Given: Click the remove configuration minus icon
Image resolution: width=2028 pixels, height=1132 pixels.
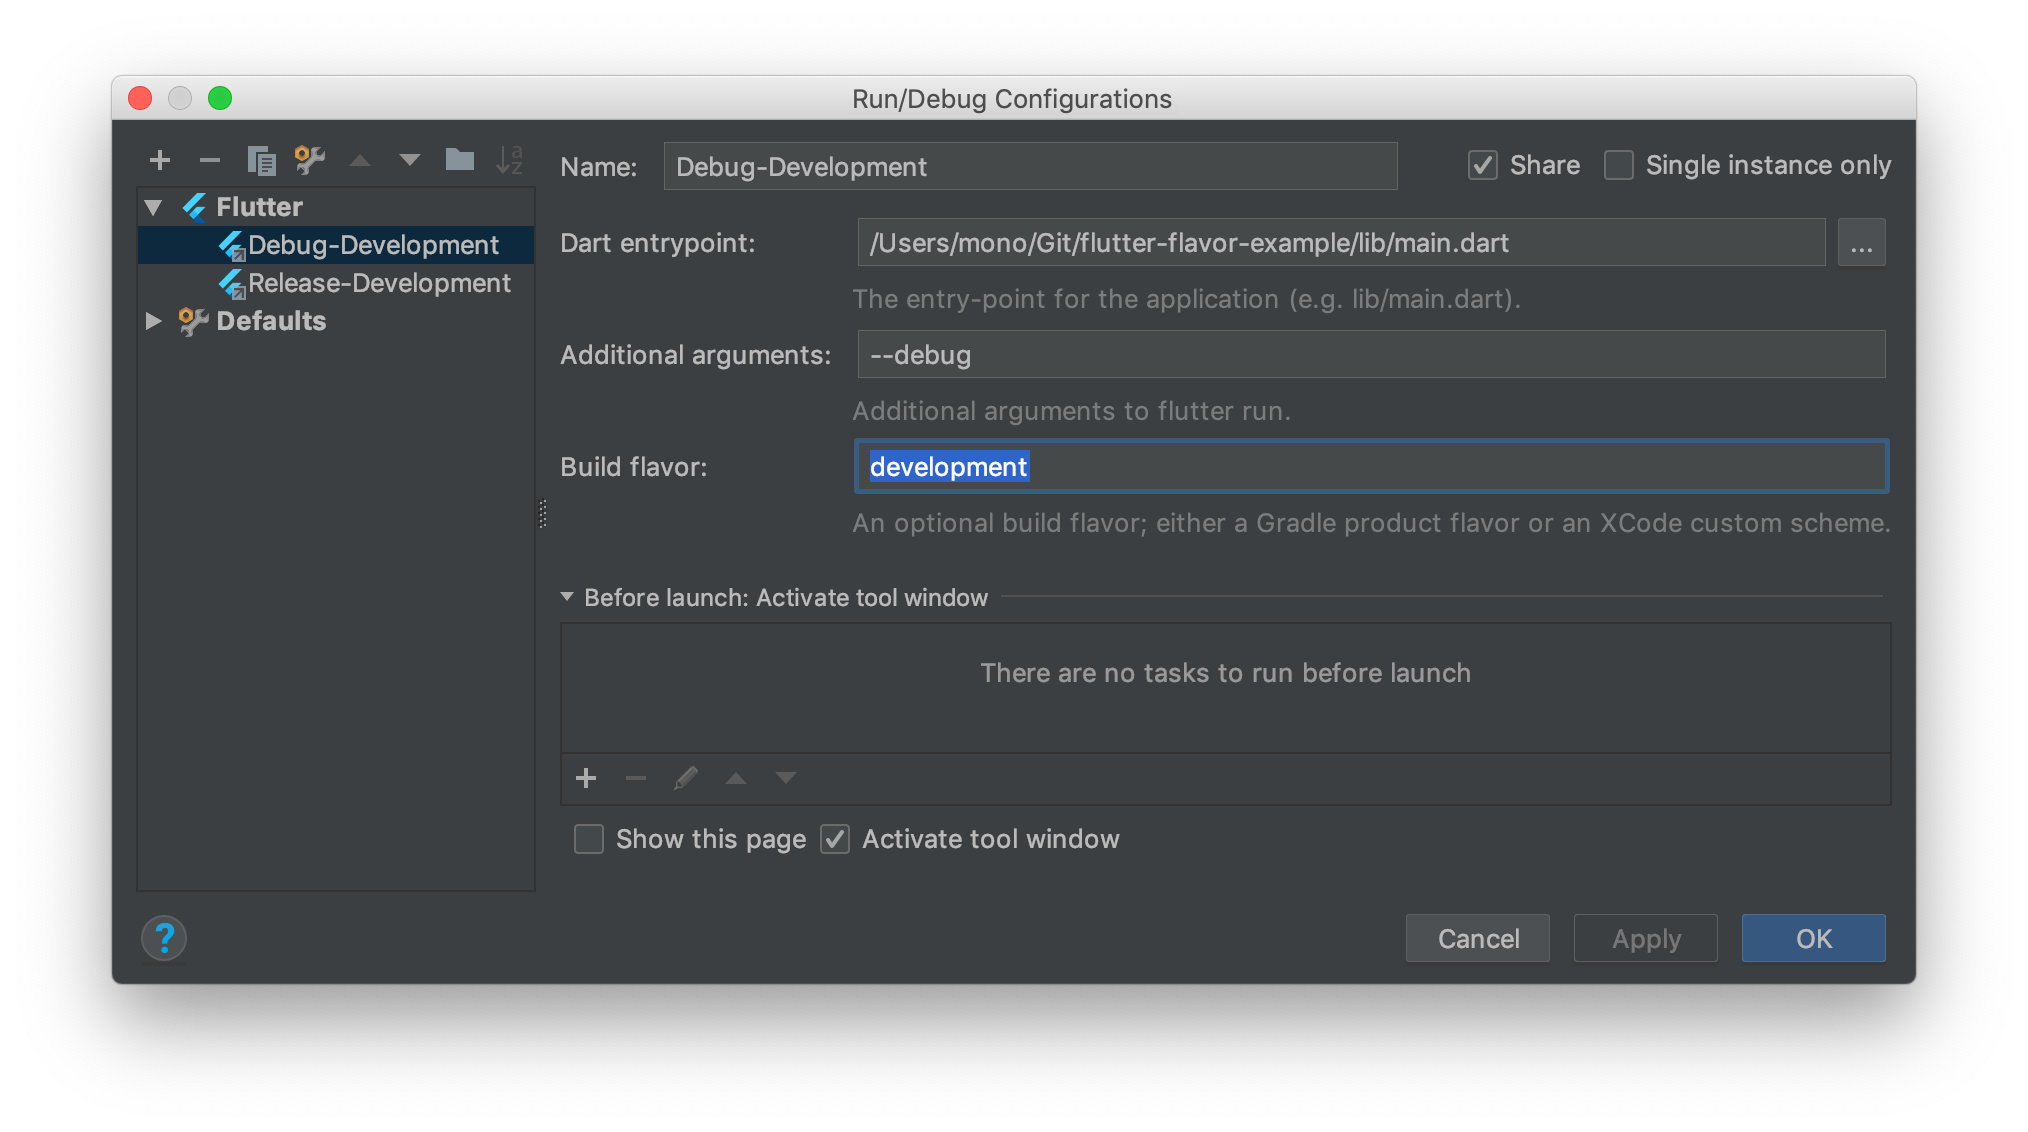Looking at the screenshot, I should (210, 160).
